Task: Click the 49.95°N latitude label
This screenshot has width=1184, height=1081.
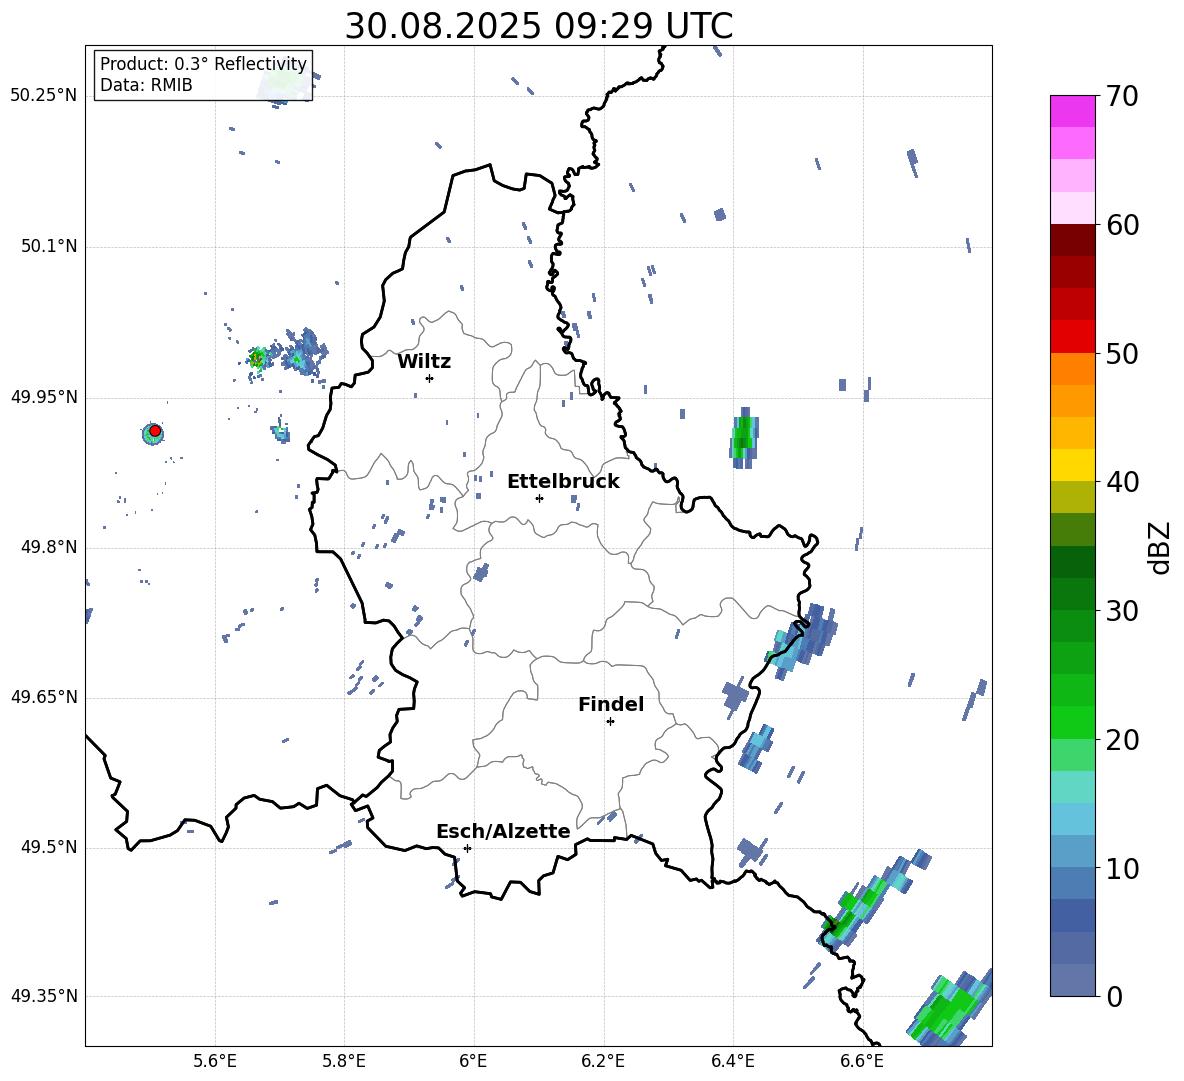Action: point(44,397)
